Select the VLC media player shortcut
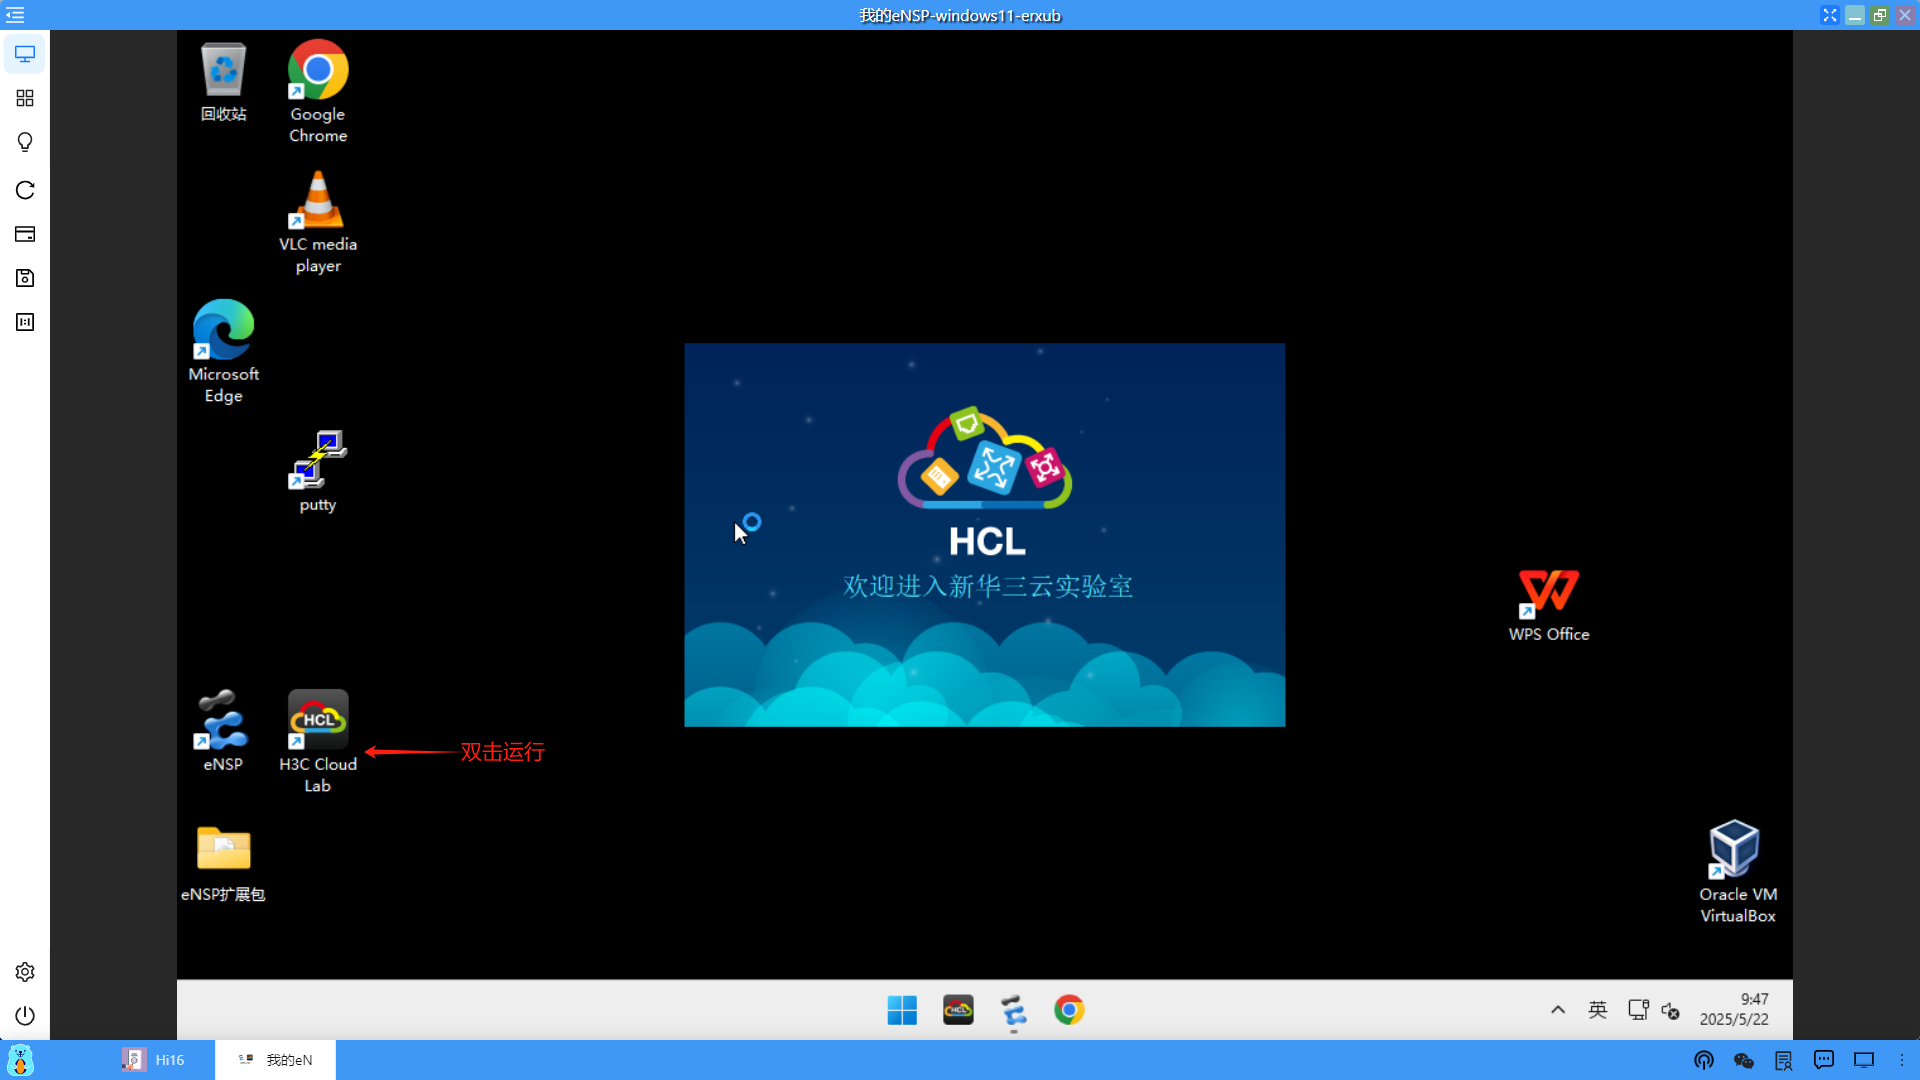 318,202
